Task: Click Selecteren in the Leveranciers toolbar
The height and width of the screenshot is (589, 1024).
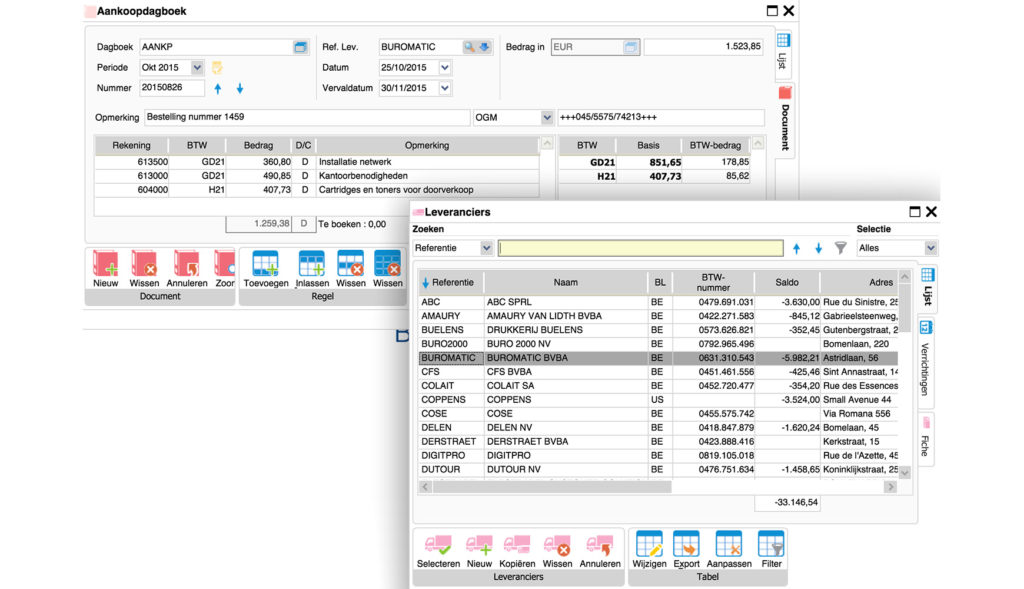Action: [x=438, y=550]
